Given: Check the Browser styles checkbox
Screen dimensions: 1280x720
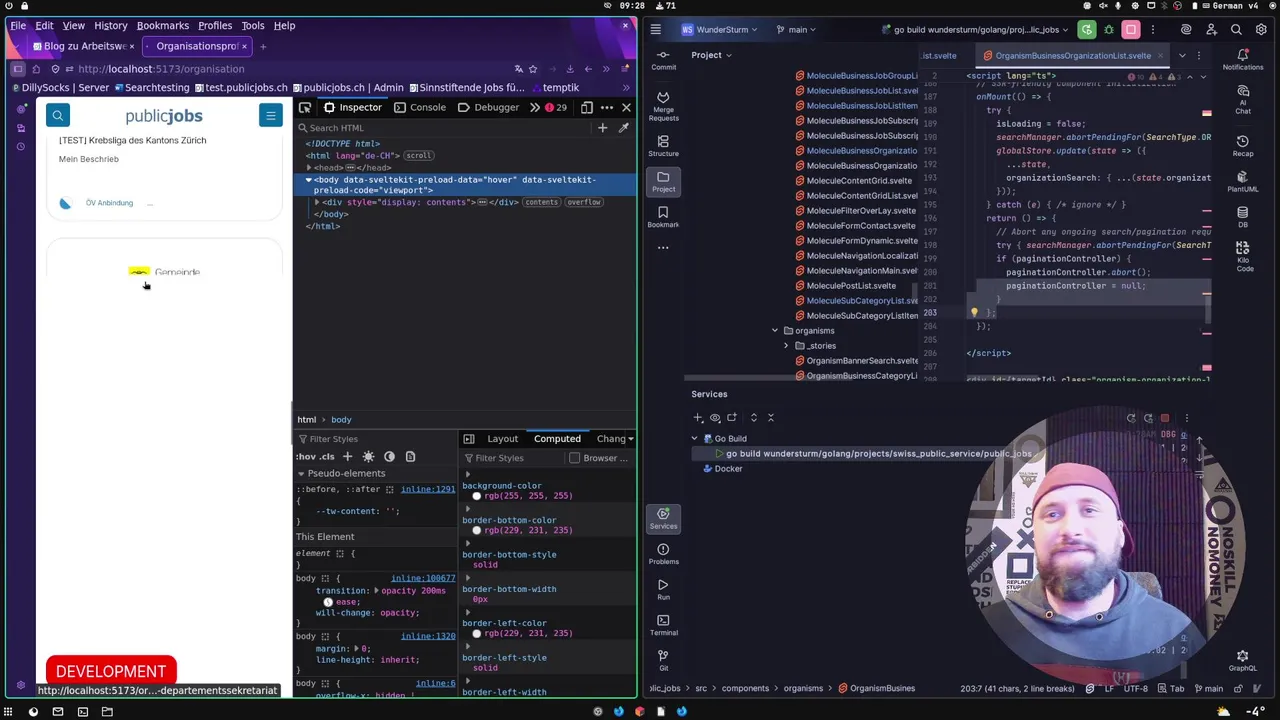Looking at the screenshot, I should (x=574, y=458).
